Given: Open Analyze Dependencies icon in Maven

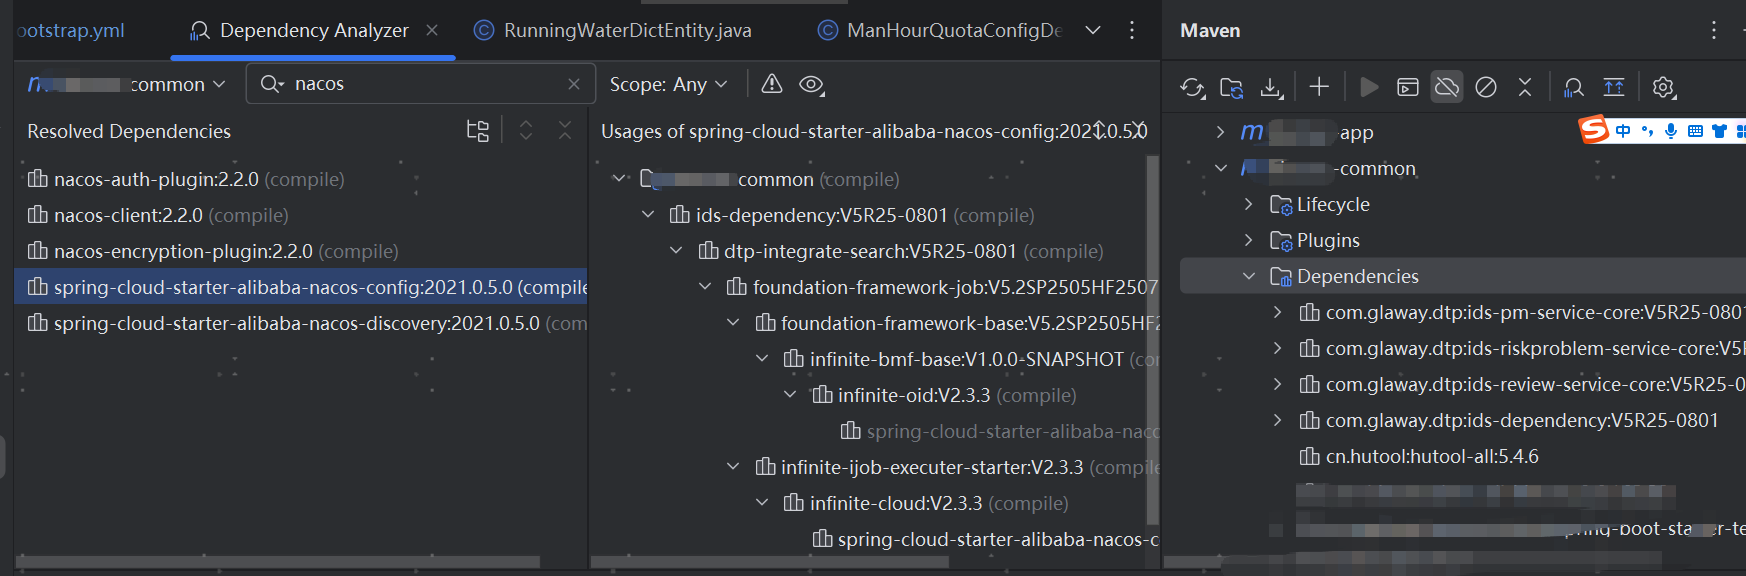Looking at the screenshot, I should coord(1573,87).
